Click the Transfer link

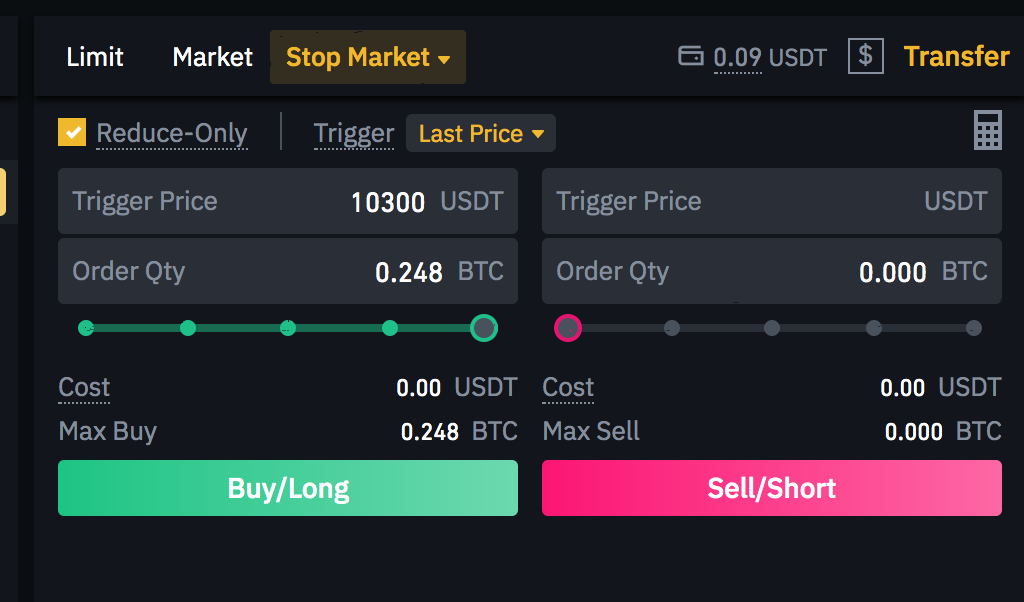click(956, 57)
